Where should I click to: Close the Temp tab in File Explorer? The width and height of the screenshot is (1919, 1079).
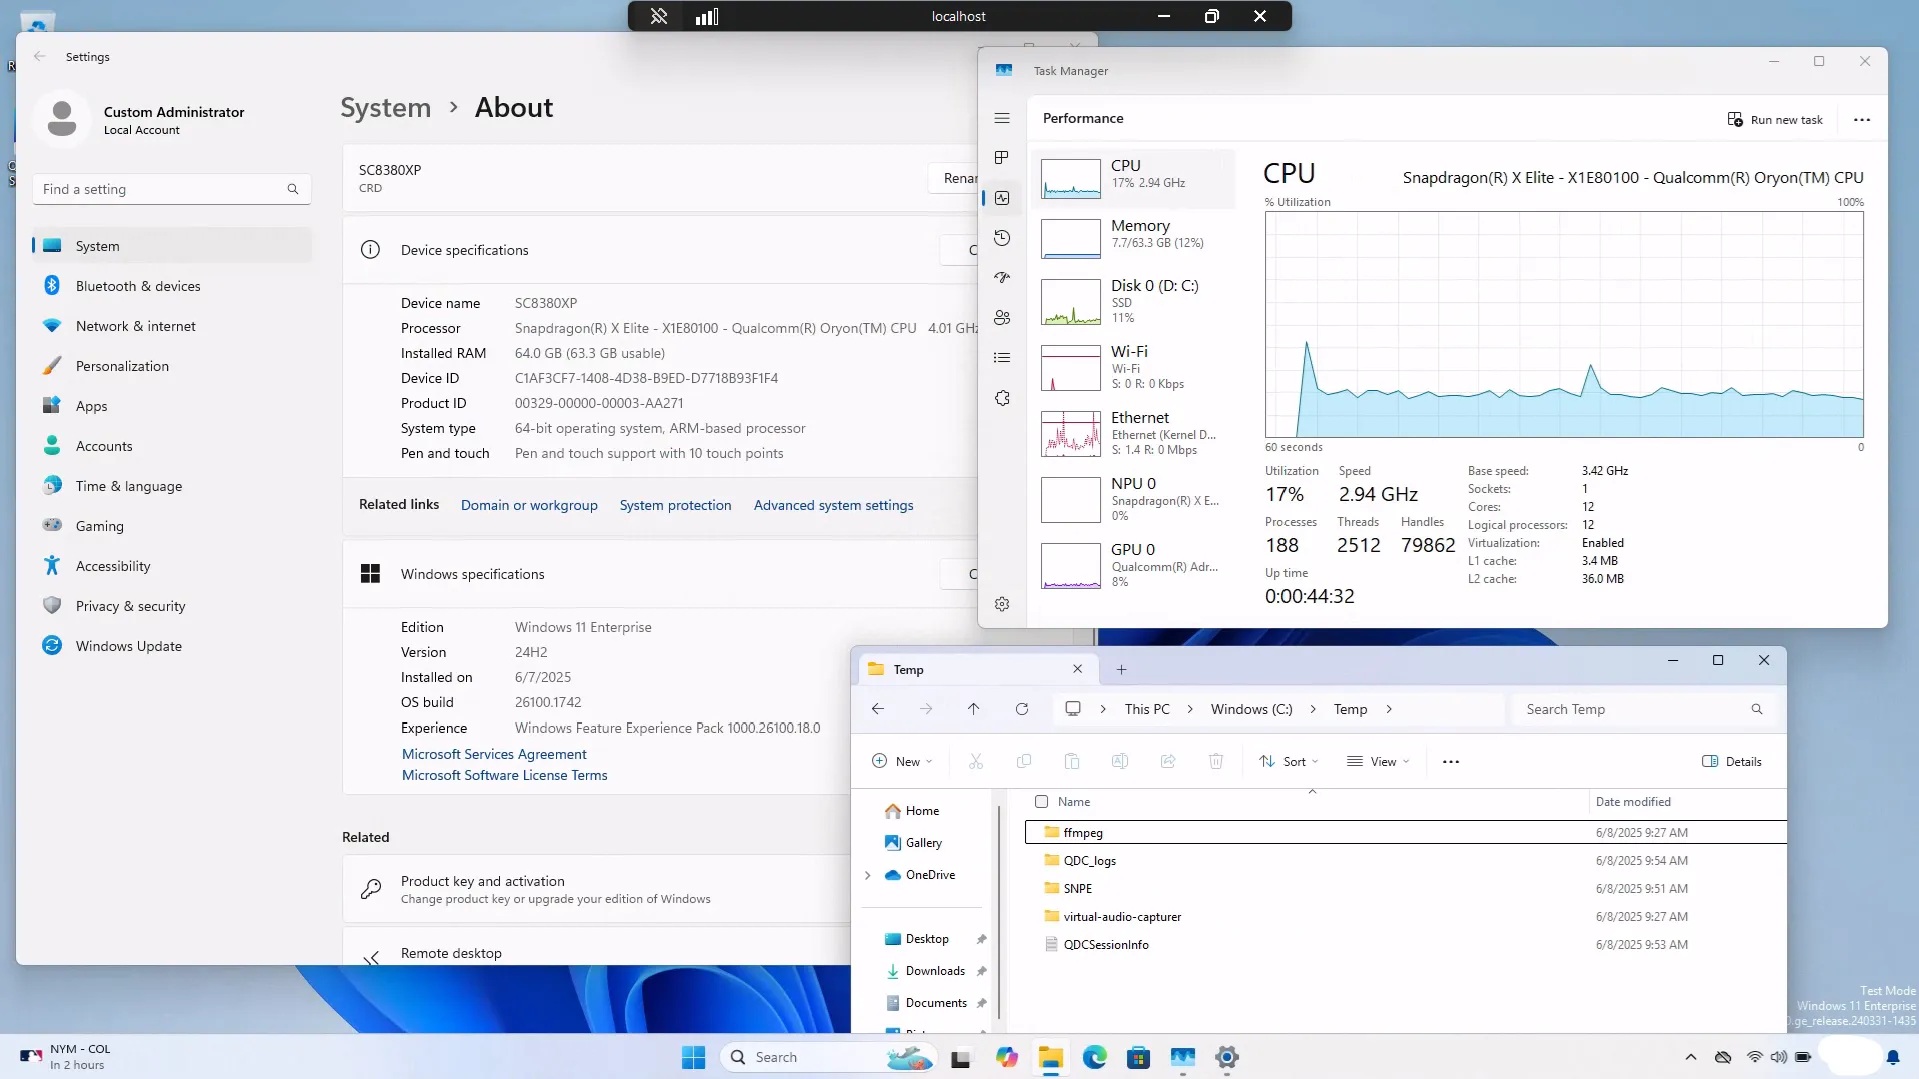pyautogui.click(x=1077, y=669)
